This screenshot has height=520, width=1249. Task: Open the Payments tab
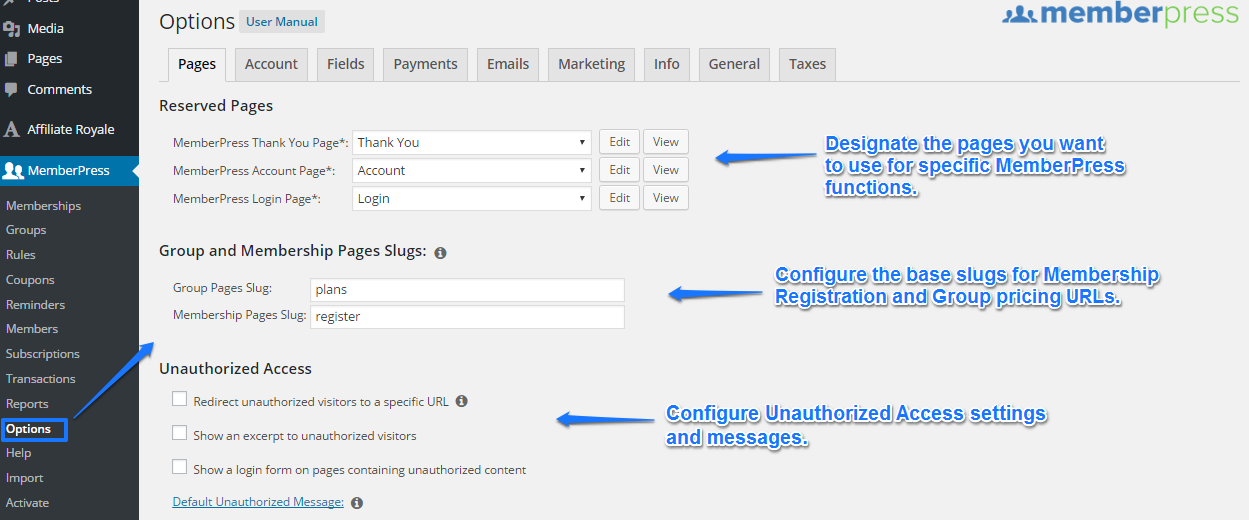click(x=425, y=64)
